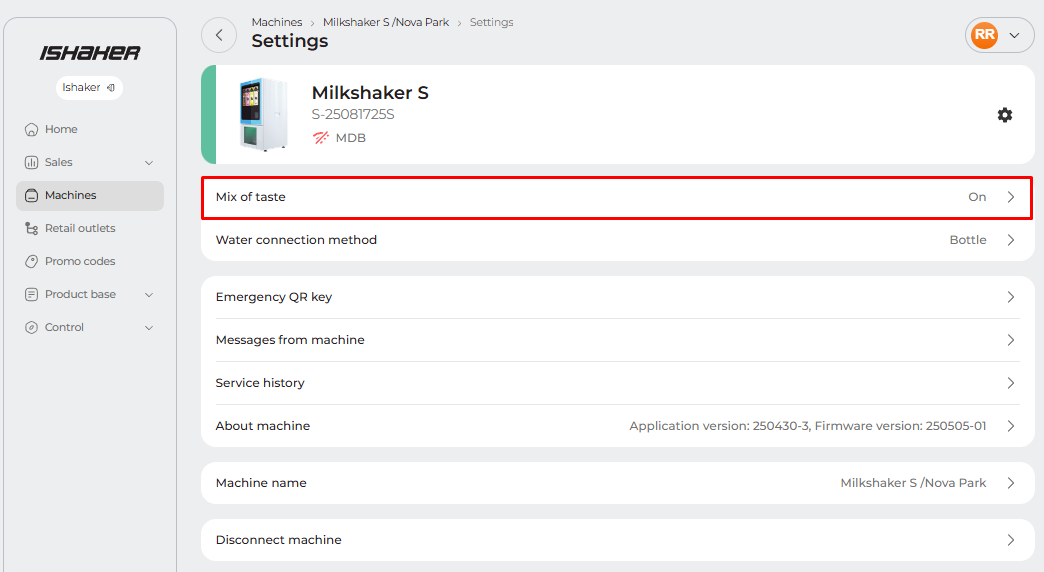The height and width of the screenshot is (572, 1044).
Task: Open Water connection method setting
Action: (617, 240)
